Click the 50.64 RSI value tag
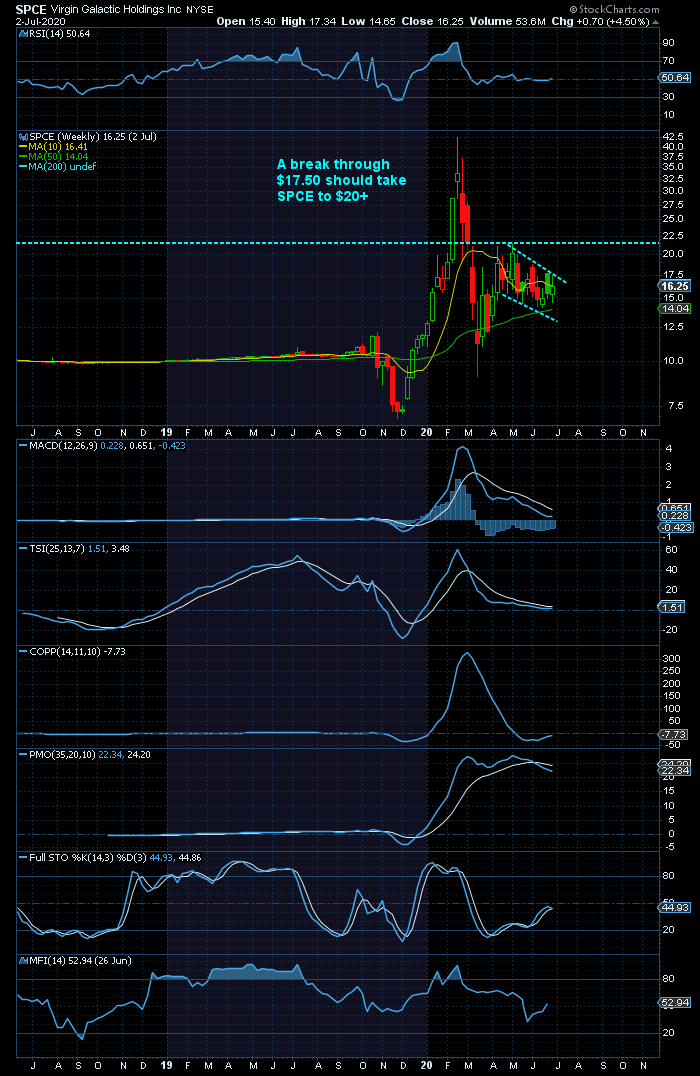 675,78
